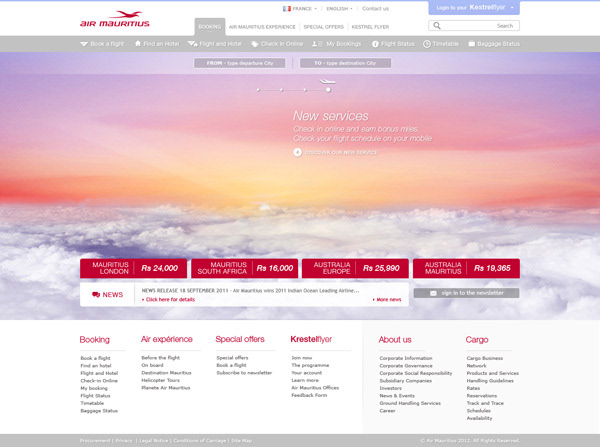This screenshot has height=447, width=600.
Task: Click the Flight and Hotel icon
Action: 192,44
